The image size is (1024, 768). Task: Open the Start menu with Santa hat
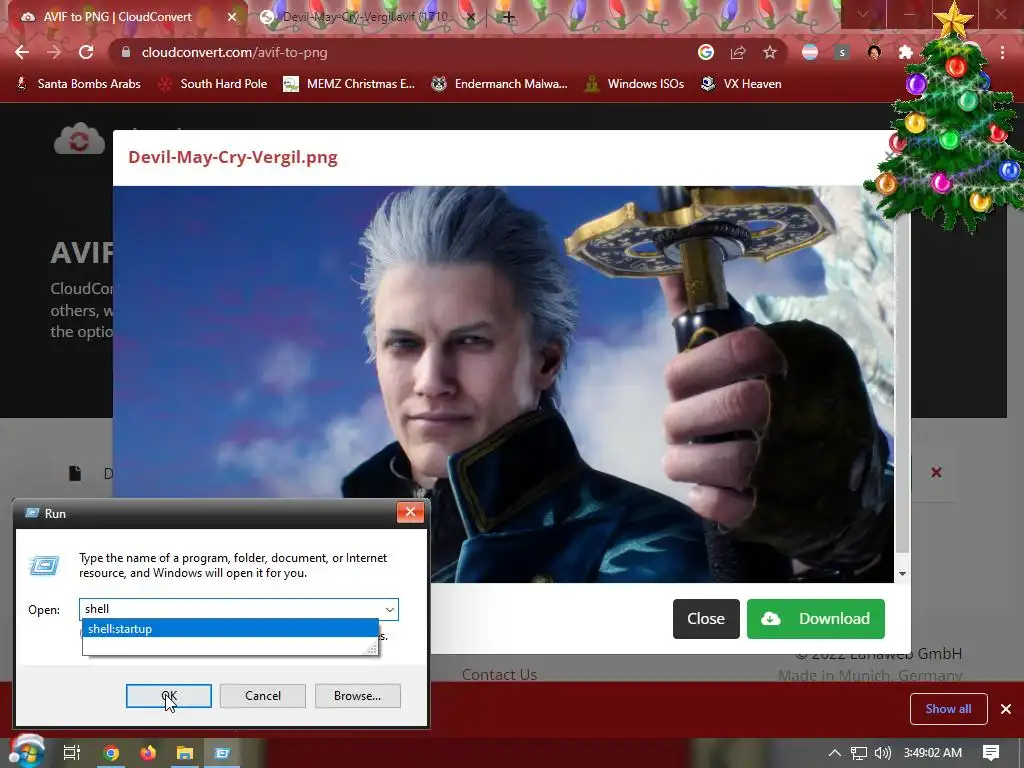pos(26,752)
